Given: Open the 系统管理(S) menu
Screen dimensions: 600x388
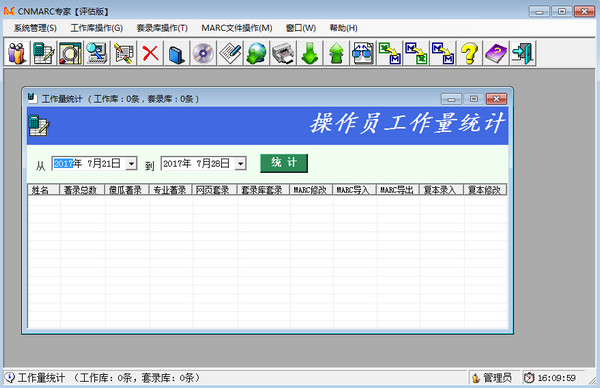Looking at the screenshot, I should tap(35, 28).
